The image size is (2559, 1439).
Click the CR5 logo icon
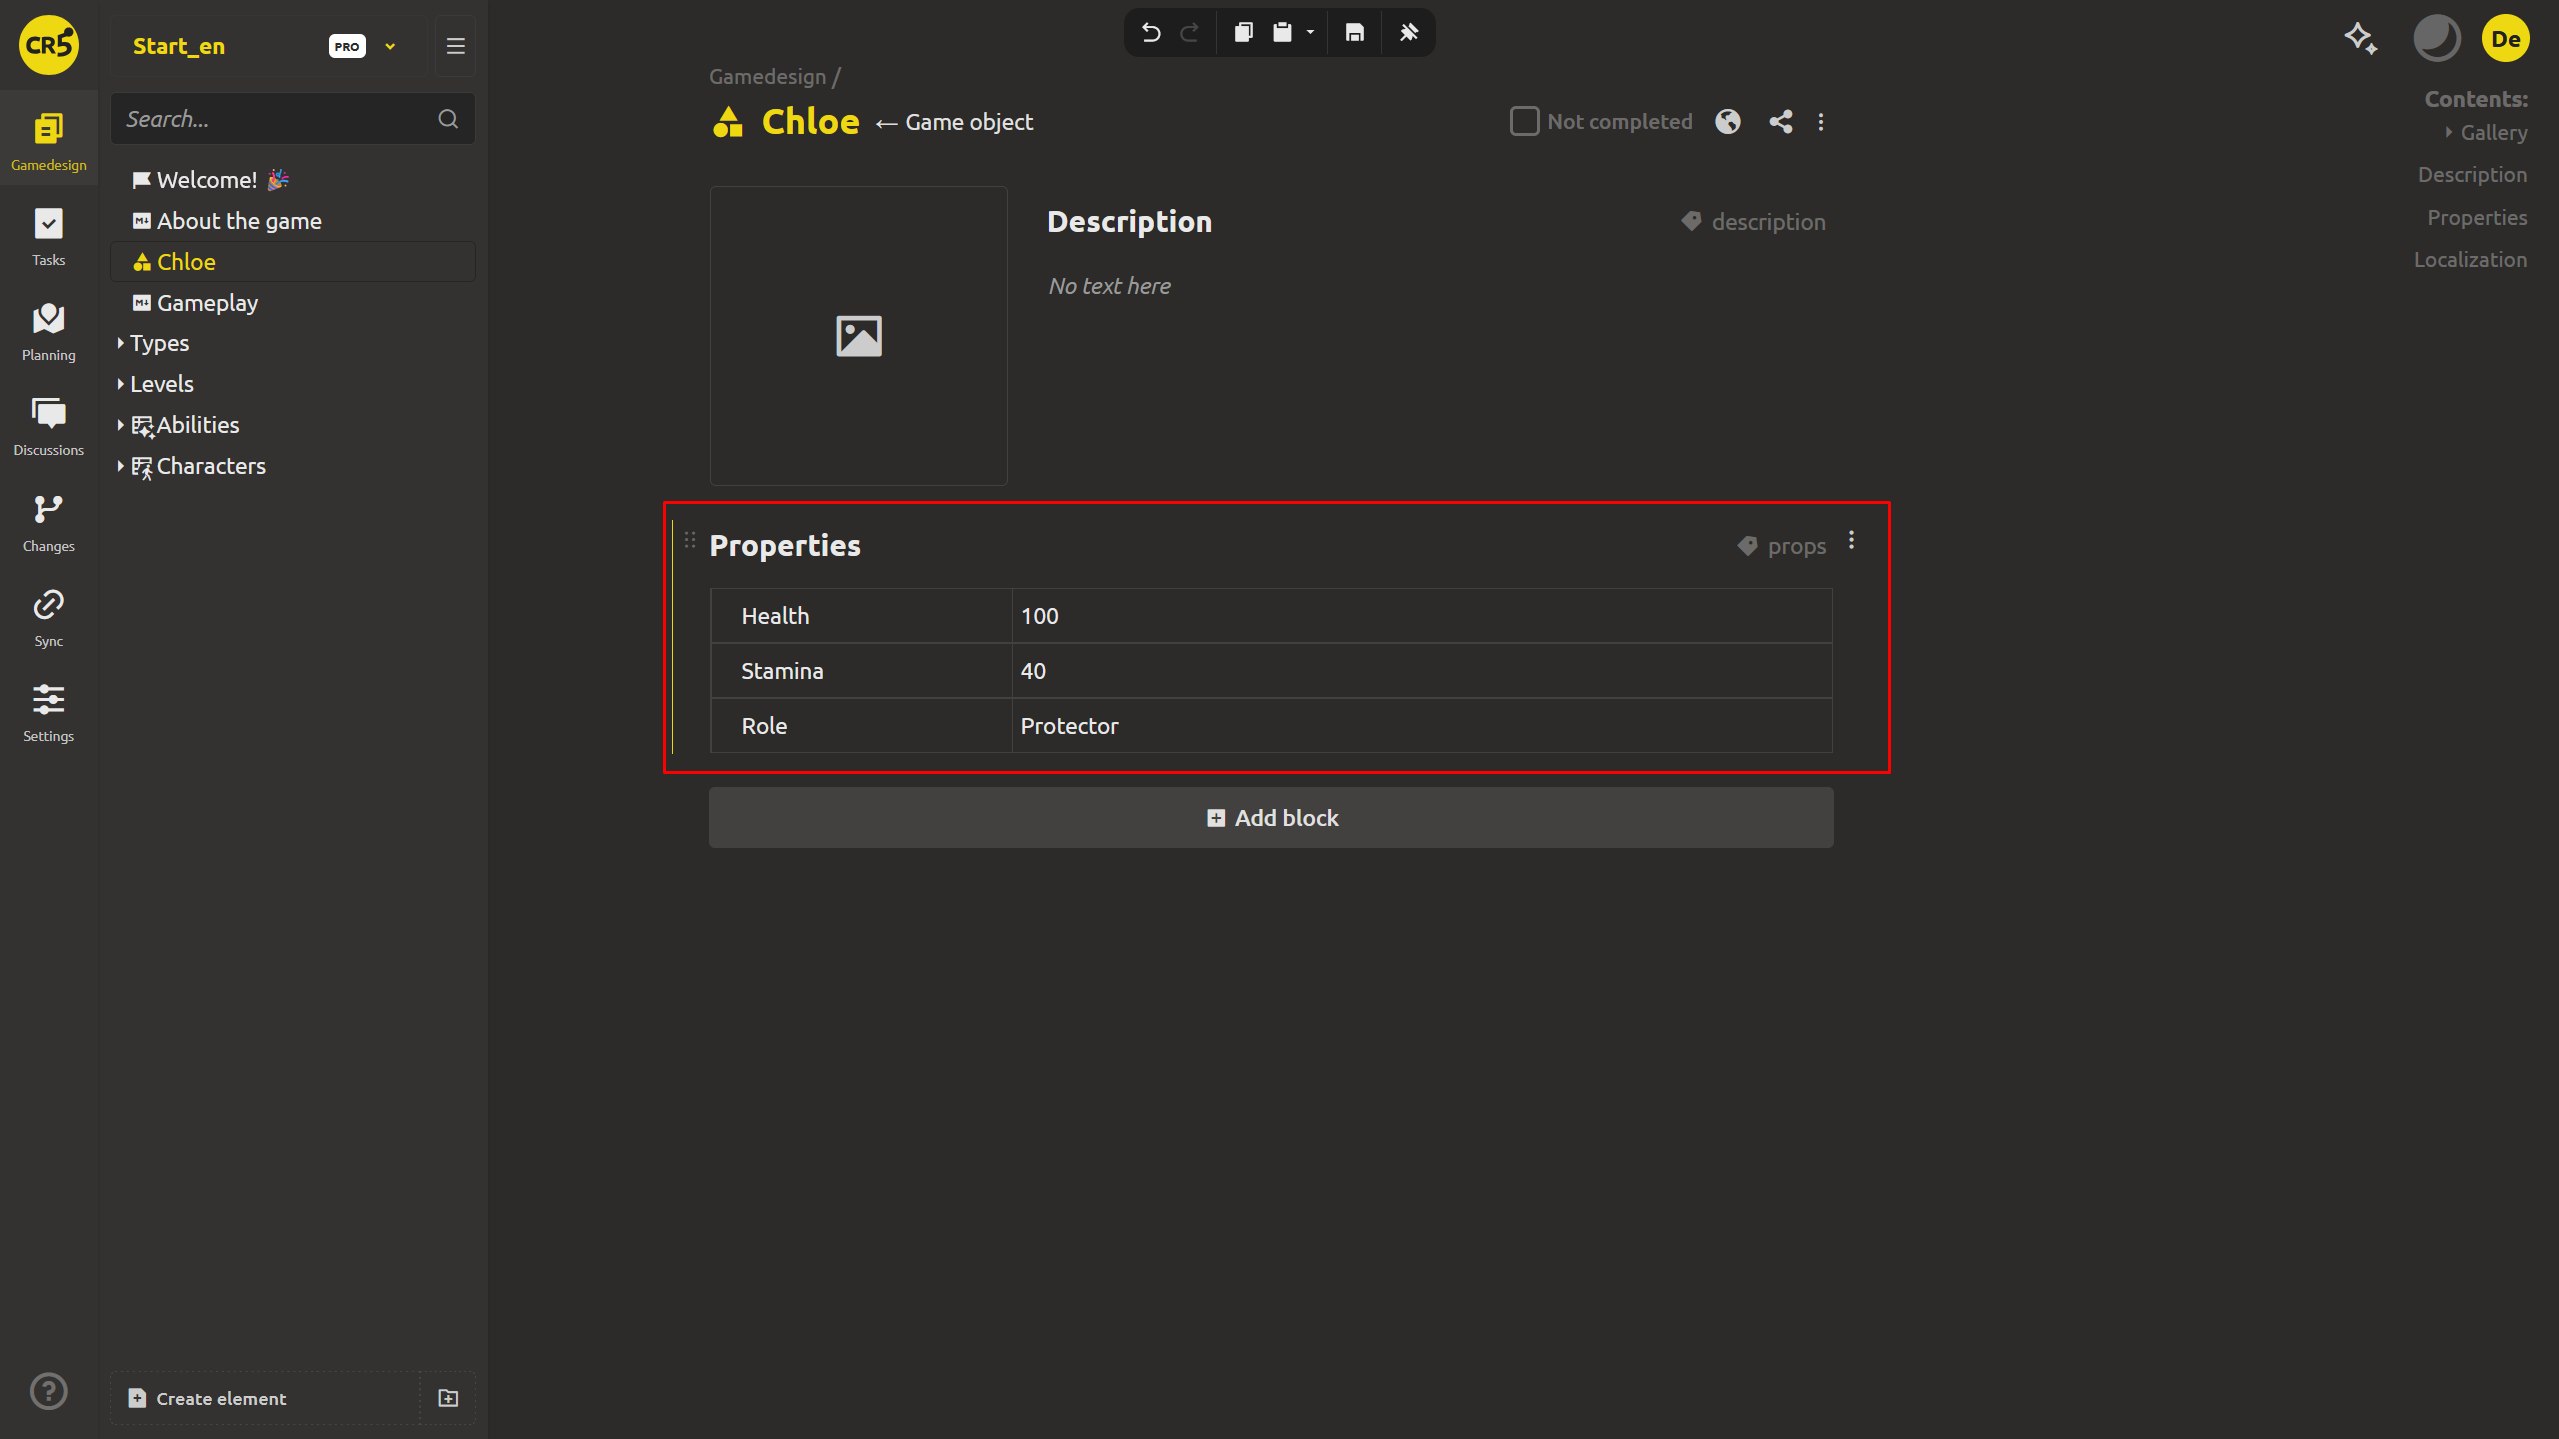pos(48,45)
